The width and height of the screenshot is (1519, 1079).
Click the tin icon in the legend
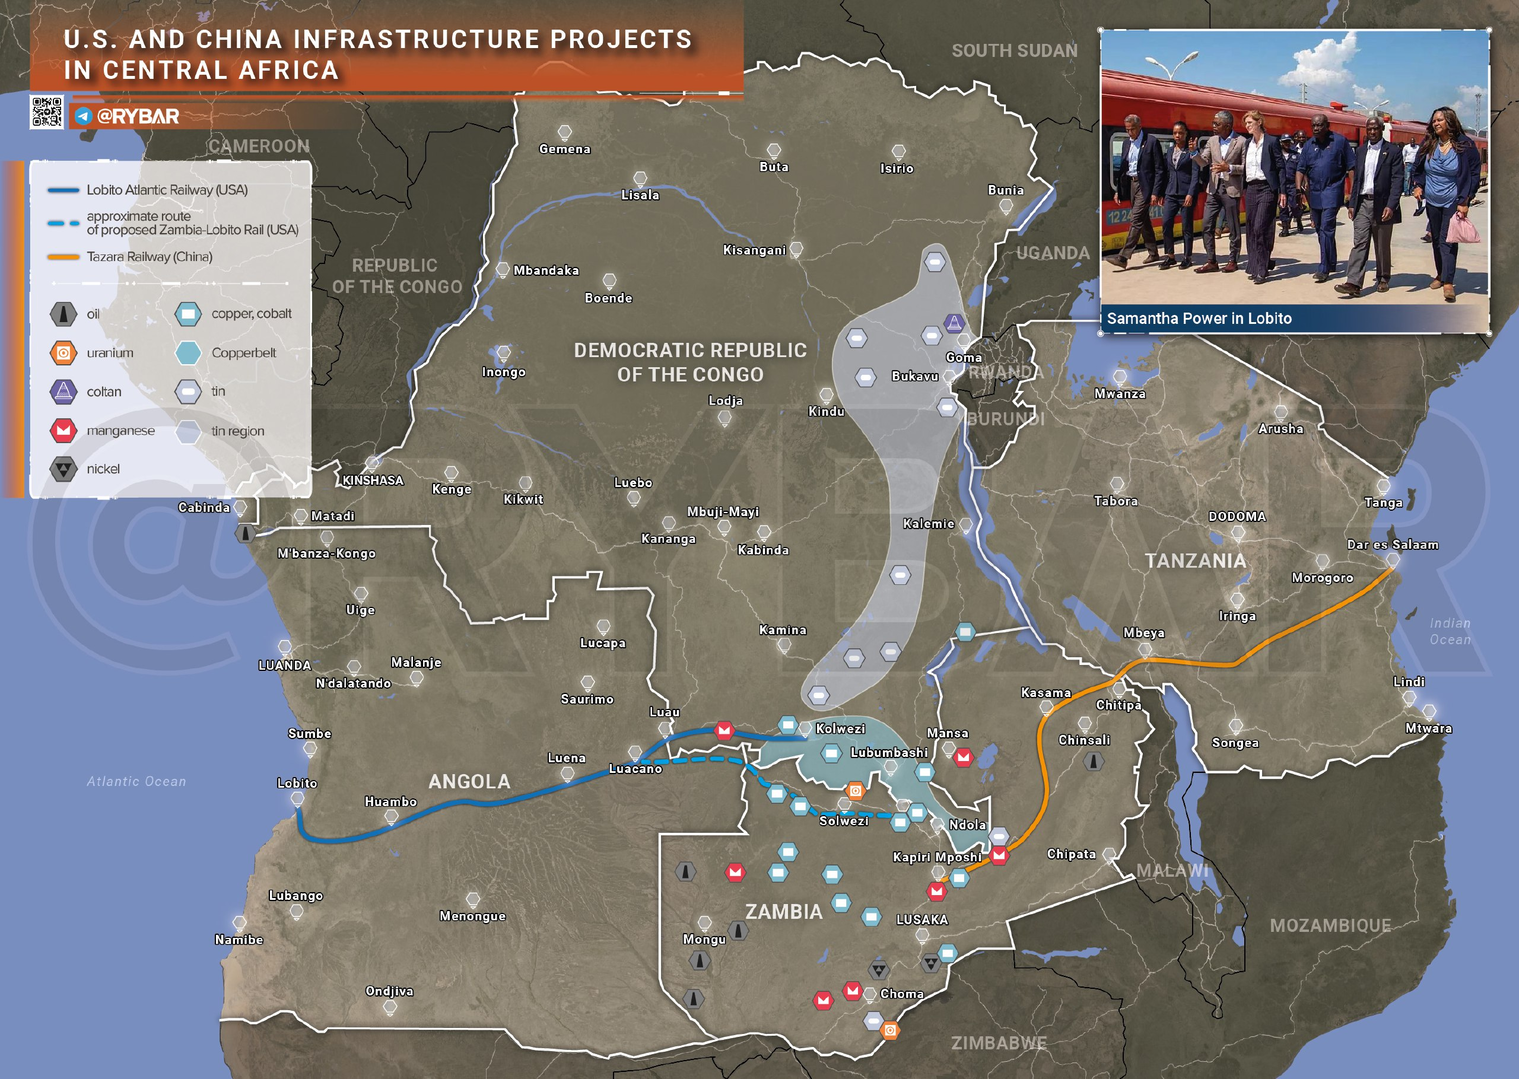pyautogui.click(x=188, y=392)
